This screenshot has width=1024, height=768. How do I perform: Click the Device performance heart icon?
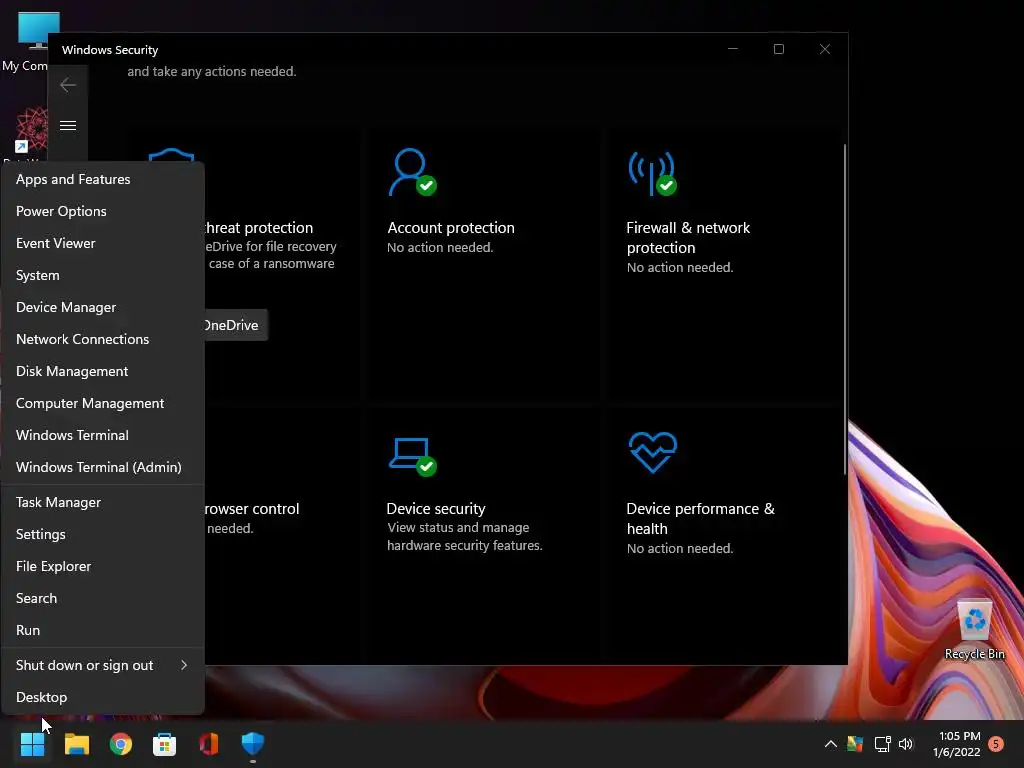652,452
